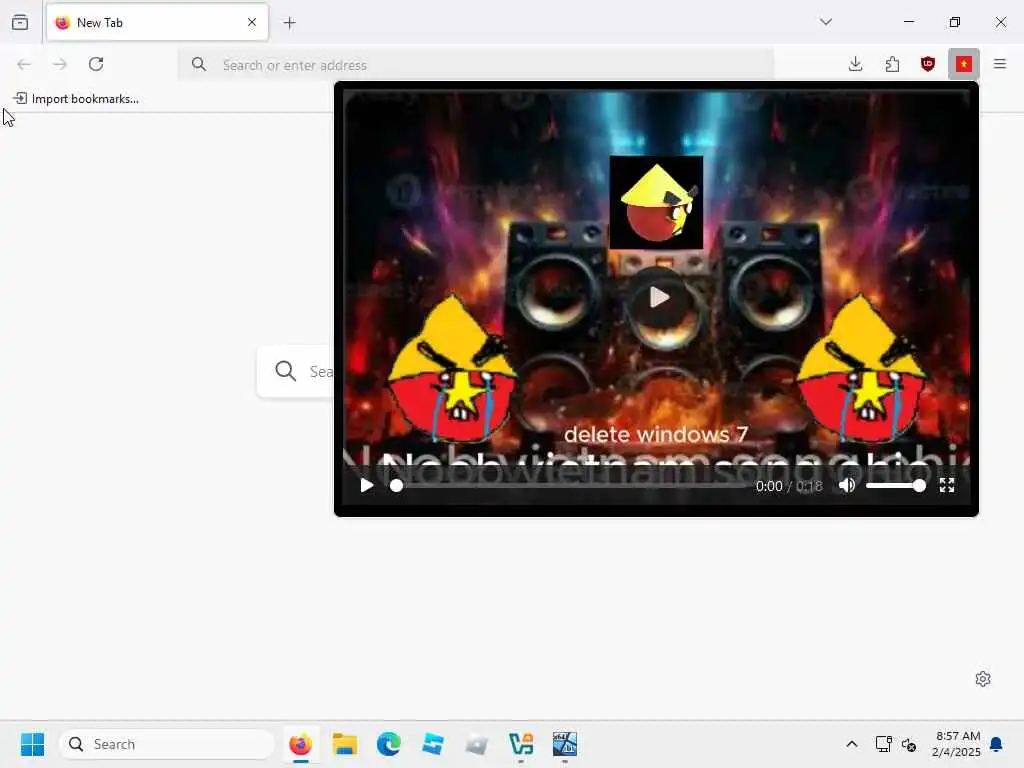Click Import bookmarks link

click(76, 99)
